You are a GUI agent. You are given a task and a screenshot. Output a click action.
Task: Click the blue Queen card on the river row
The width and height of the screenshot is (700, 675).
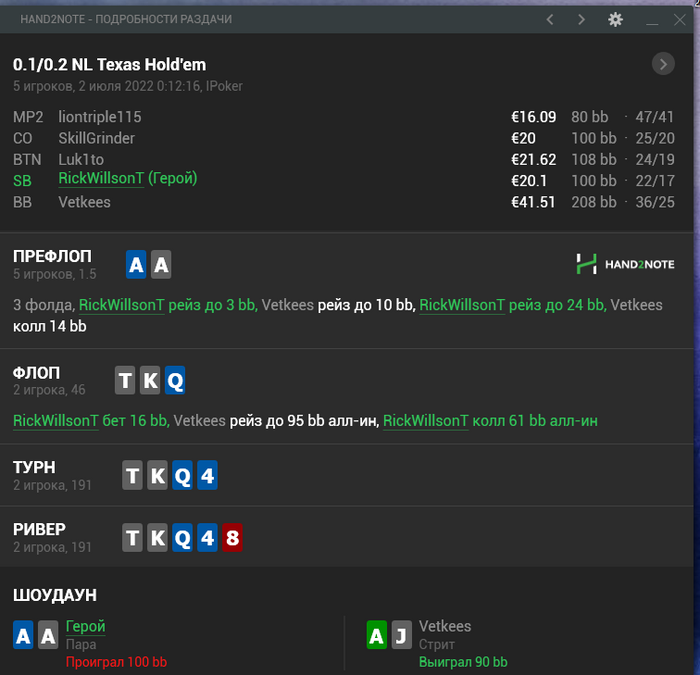pyautogui.click(x=182, y=538)
